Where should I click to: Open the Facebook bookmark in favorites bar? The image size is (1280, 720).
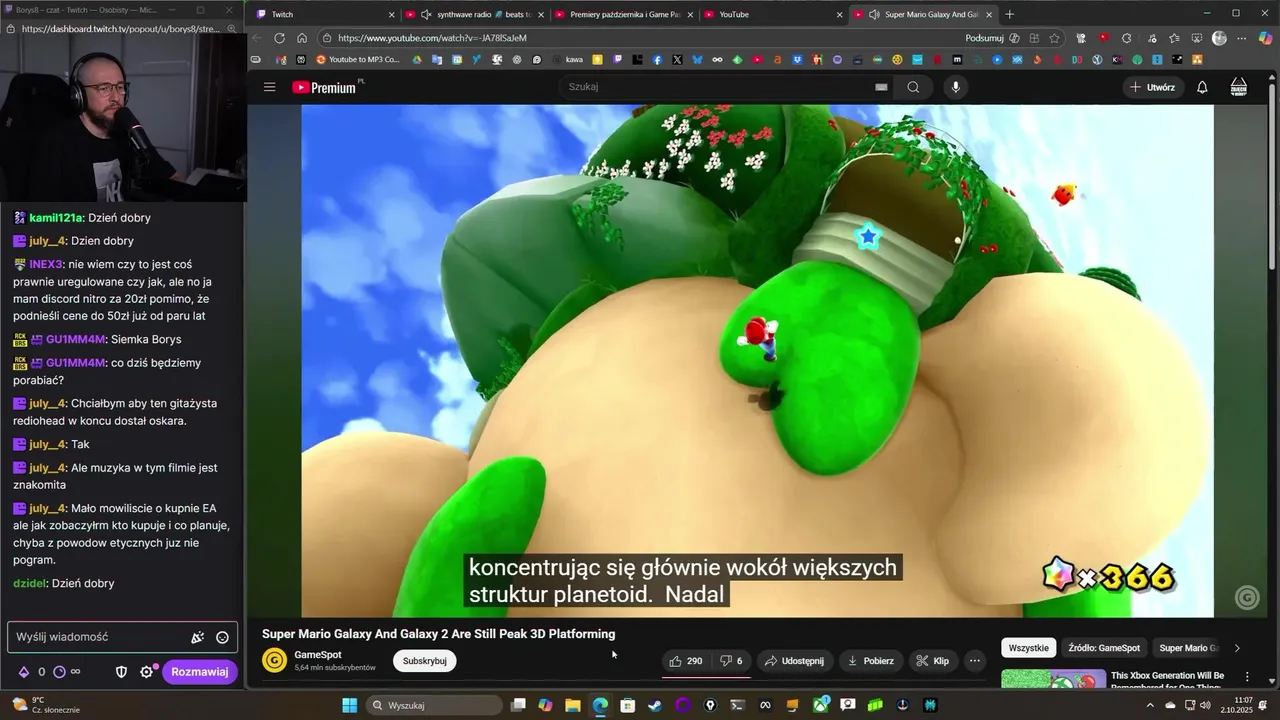pos(657,60)
